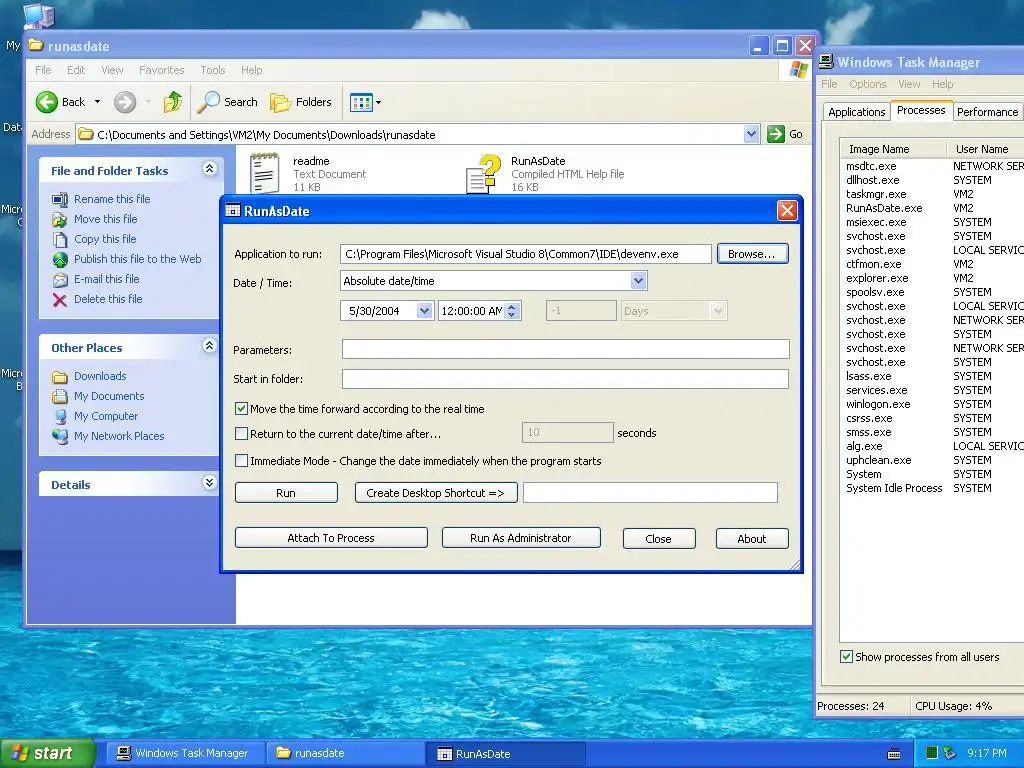The height and width of the screenshot is (768, 1024).
Task: Select RunAsDate.exe in the process list
Action: tap(884, 208)
